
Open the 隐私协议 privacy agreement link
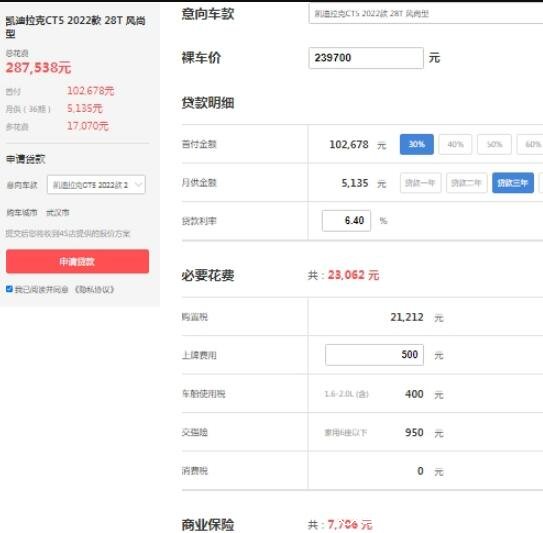[x=94, y=289]
